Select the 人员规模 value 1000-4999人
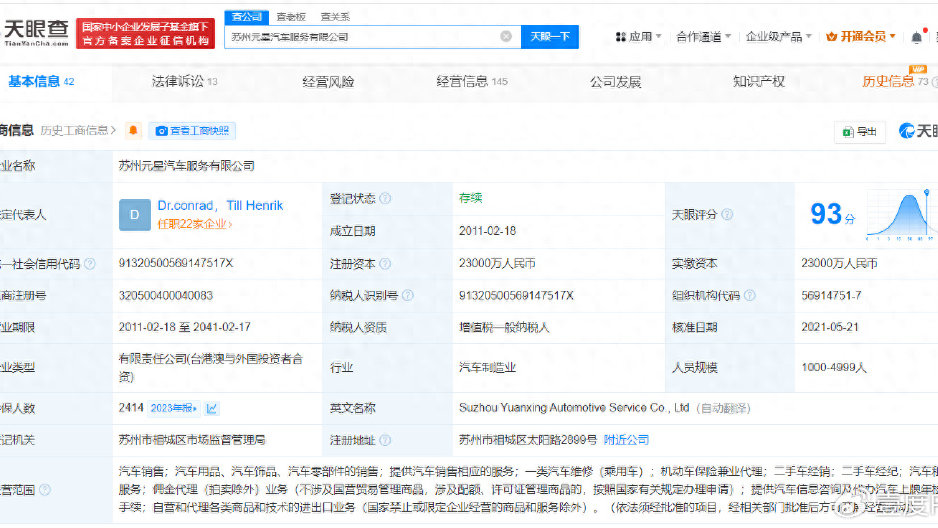This screenshot has height=528, width=938. pyautogui.click(x=834, y=368)
